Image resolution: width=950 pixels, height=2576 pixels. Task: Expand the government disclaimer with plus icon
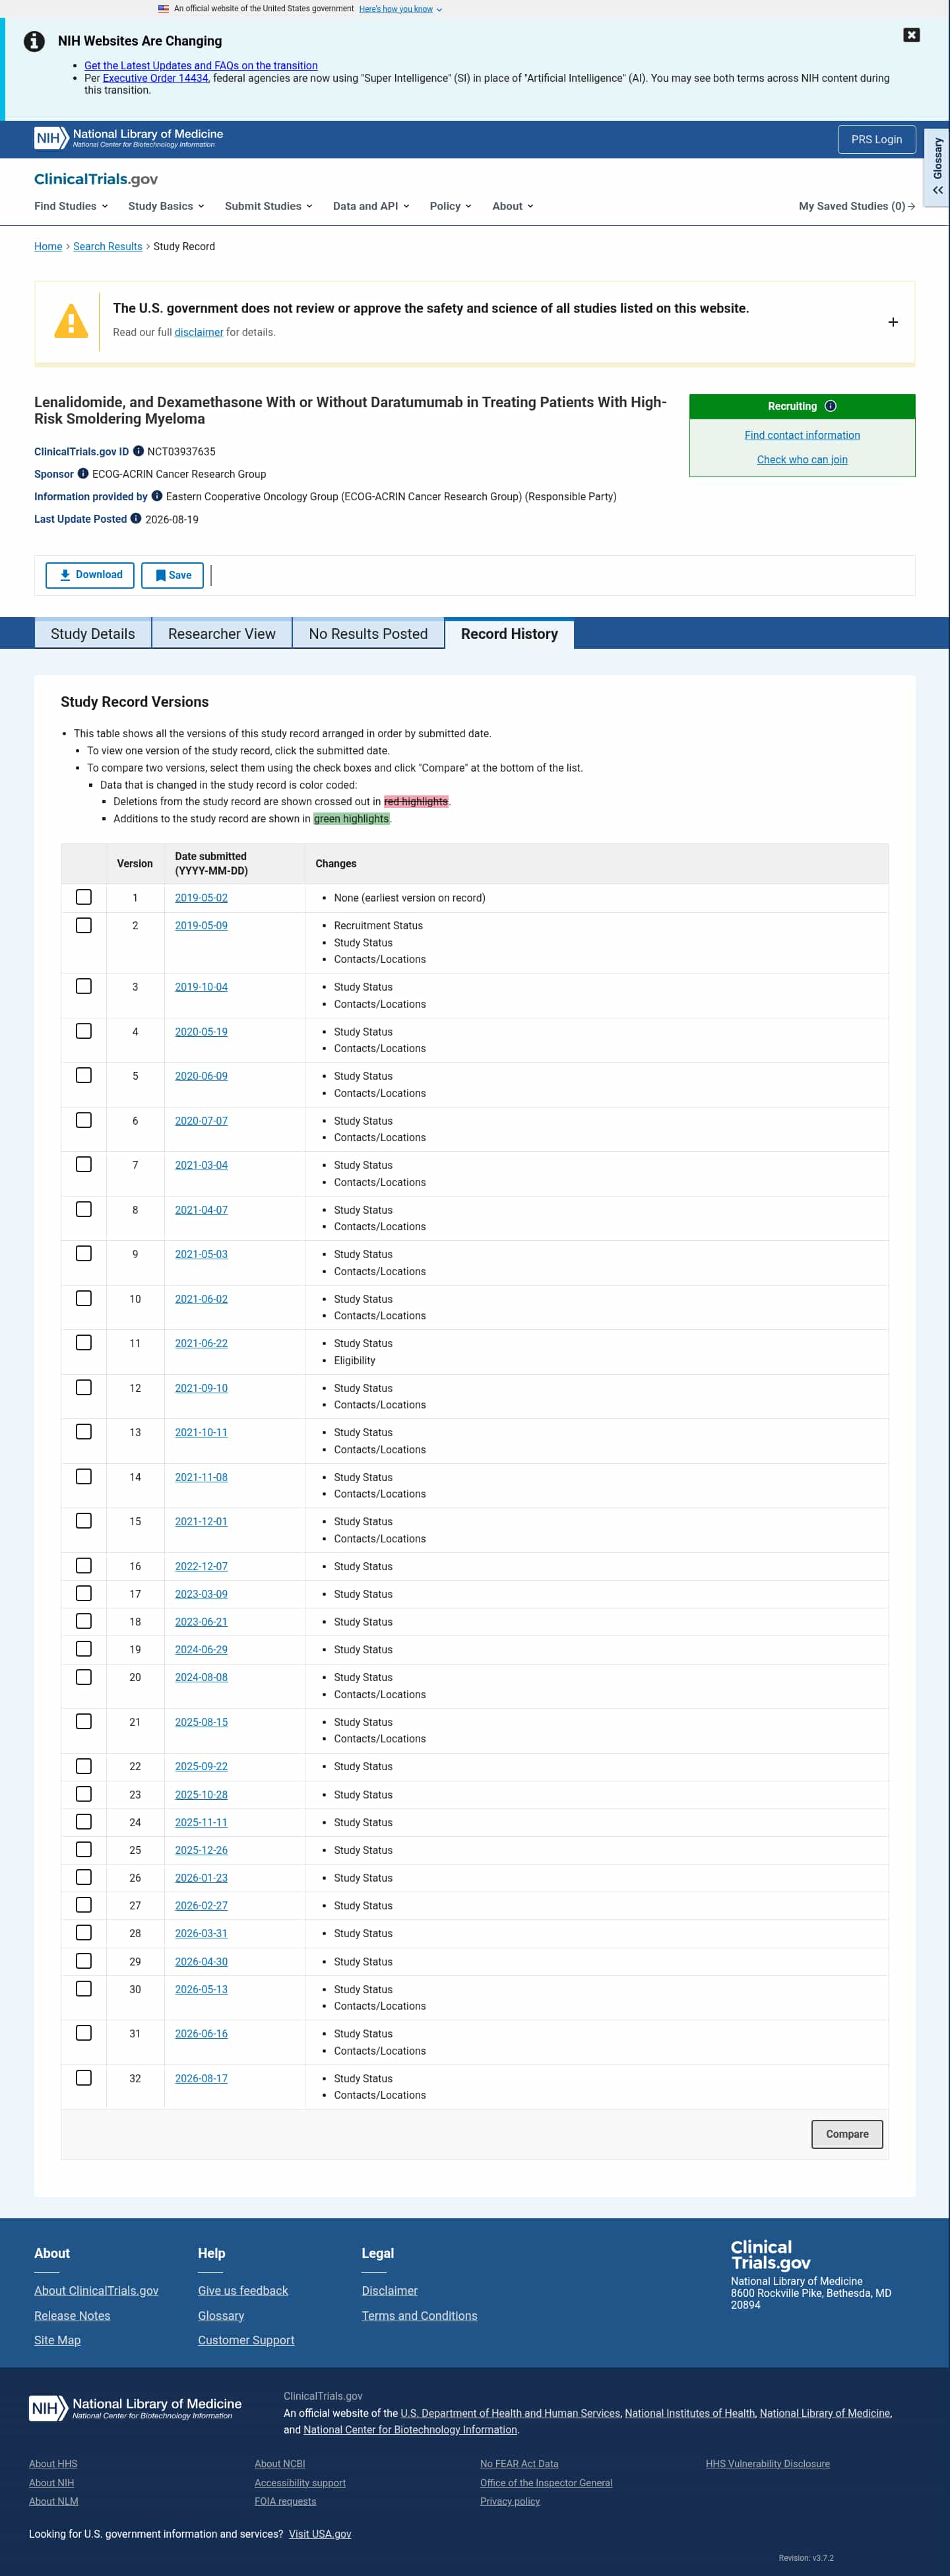pyautogui.click(x=893, y=322)
